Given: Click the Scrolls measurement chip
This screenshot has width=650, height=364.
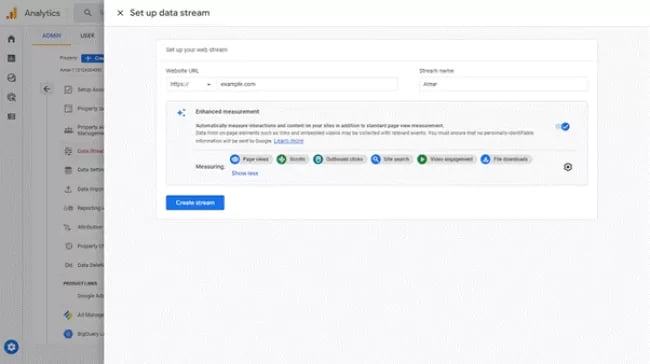Looking at the screenshot, I should point(292,159).
